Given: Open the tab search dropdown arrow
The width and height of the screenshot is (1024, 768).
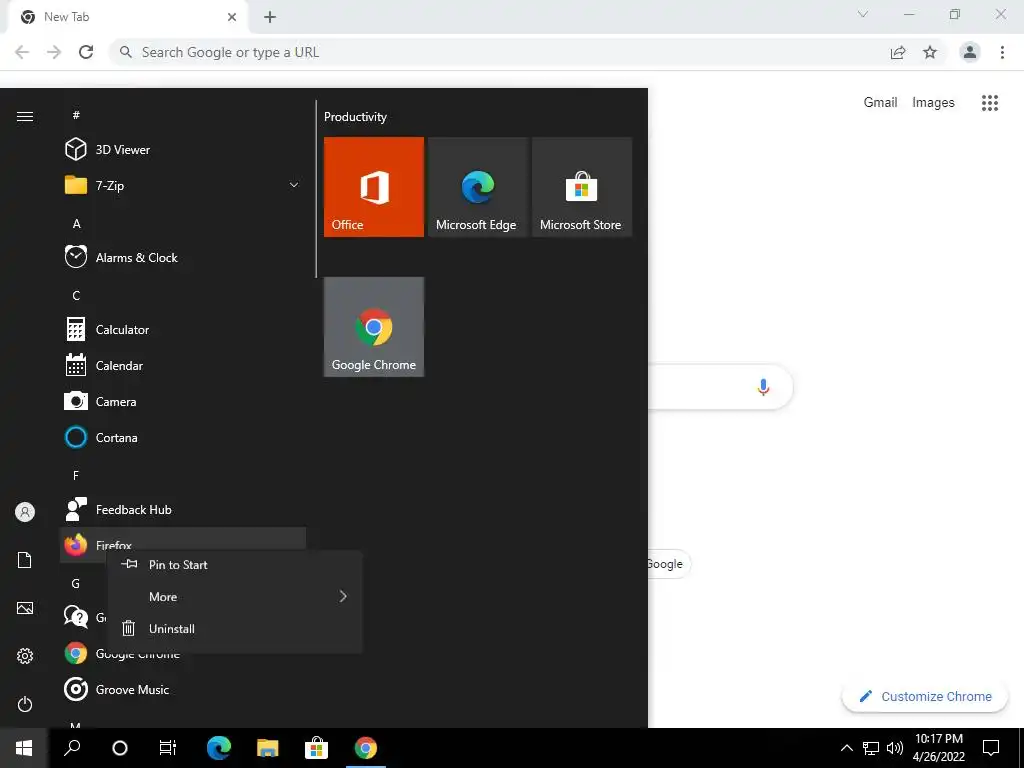Looking at the screenshot, I should 863,14.
